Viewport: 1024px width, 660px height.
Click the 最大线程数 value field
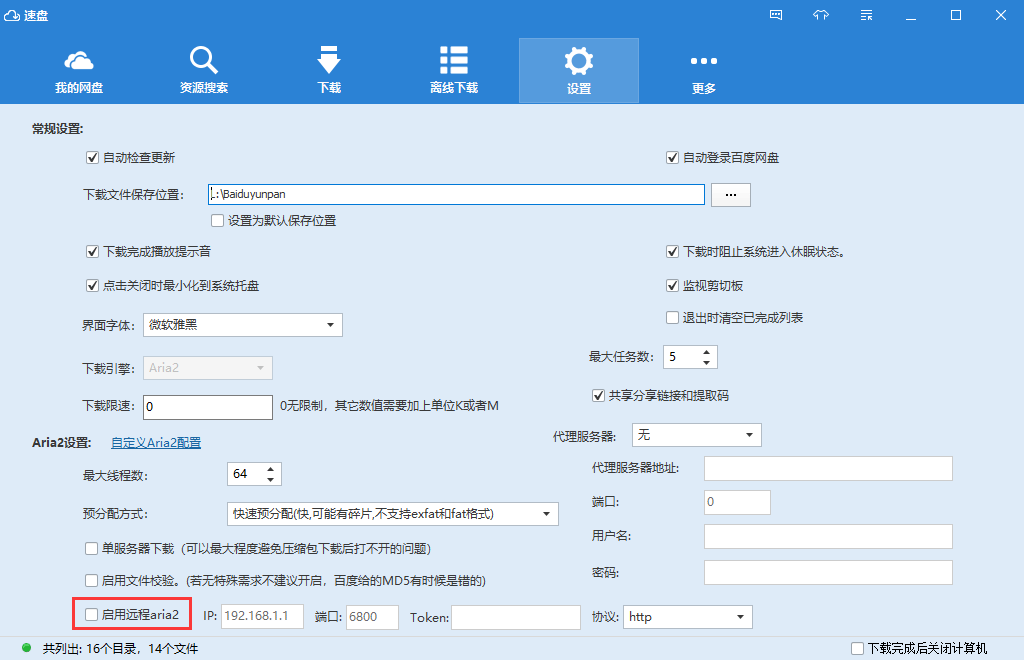[x=245, y=474]
